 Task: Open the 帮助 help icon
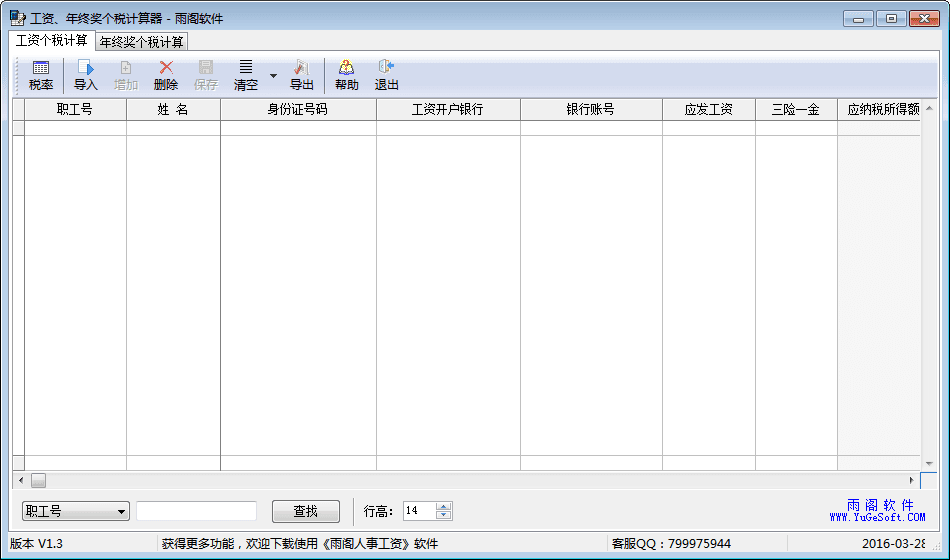pos(346,75)
